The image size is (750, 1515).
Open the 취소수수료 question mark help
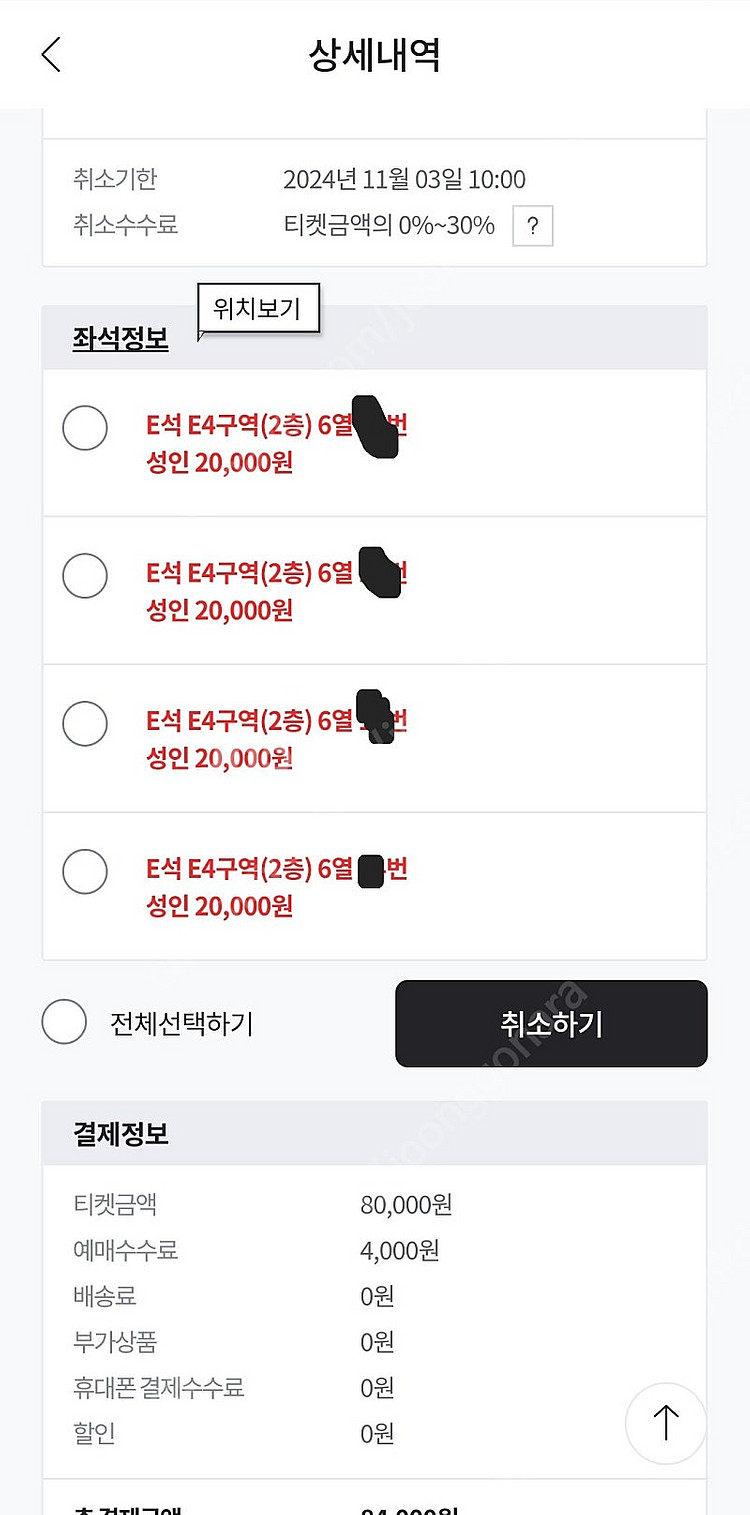532,226
